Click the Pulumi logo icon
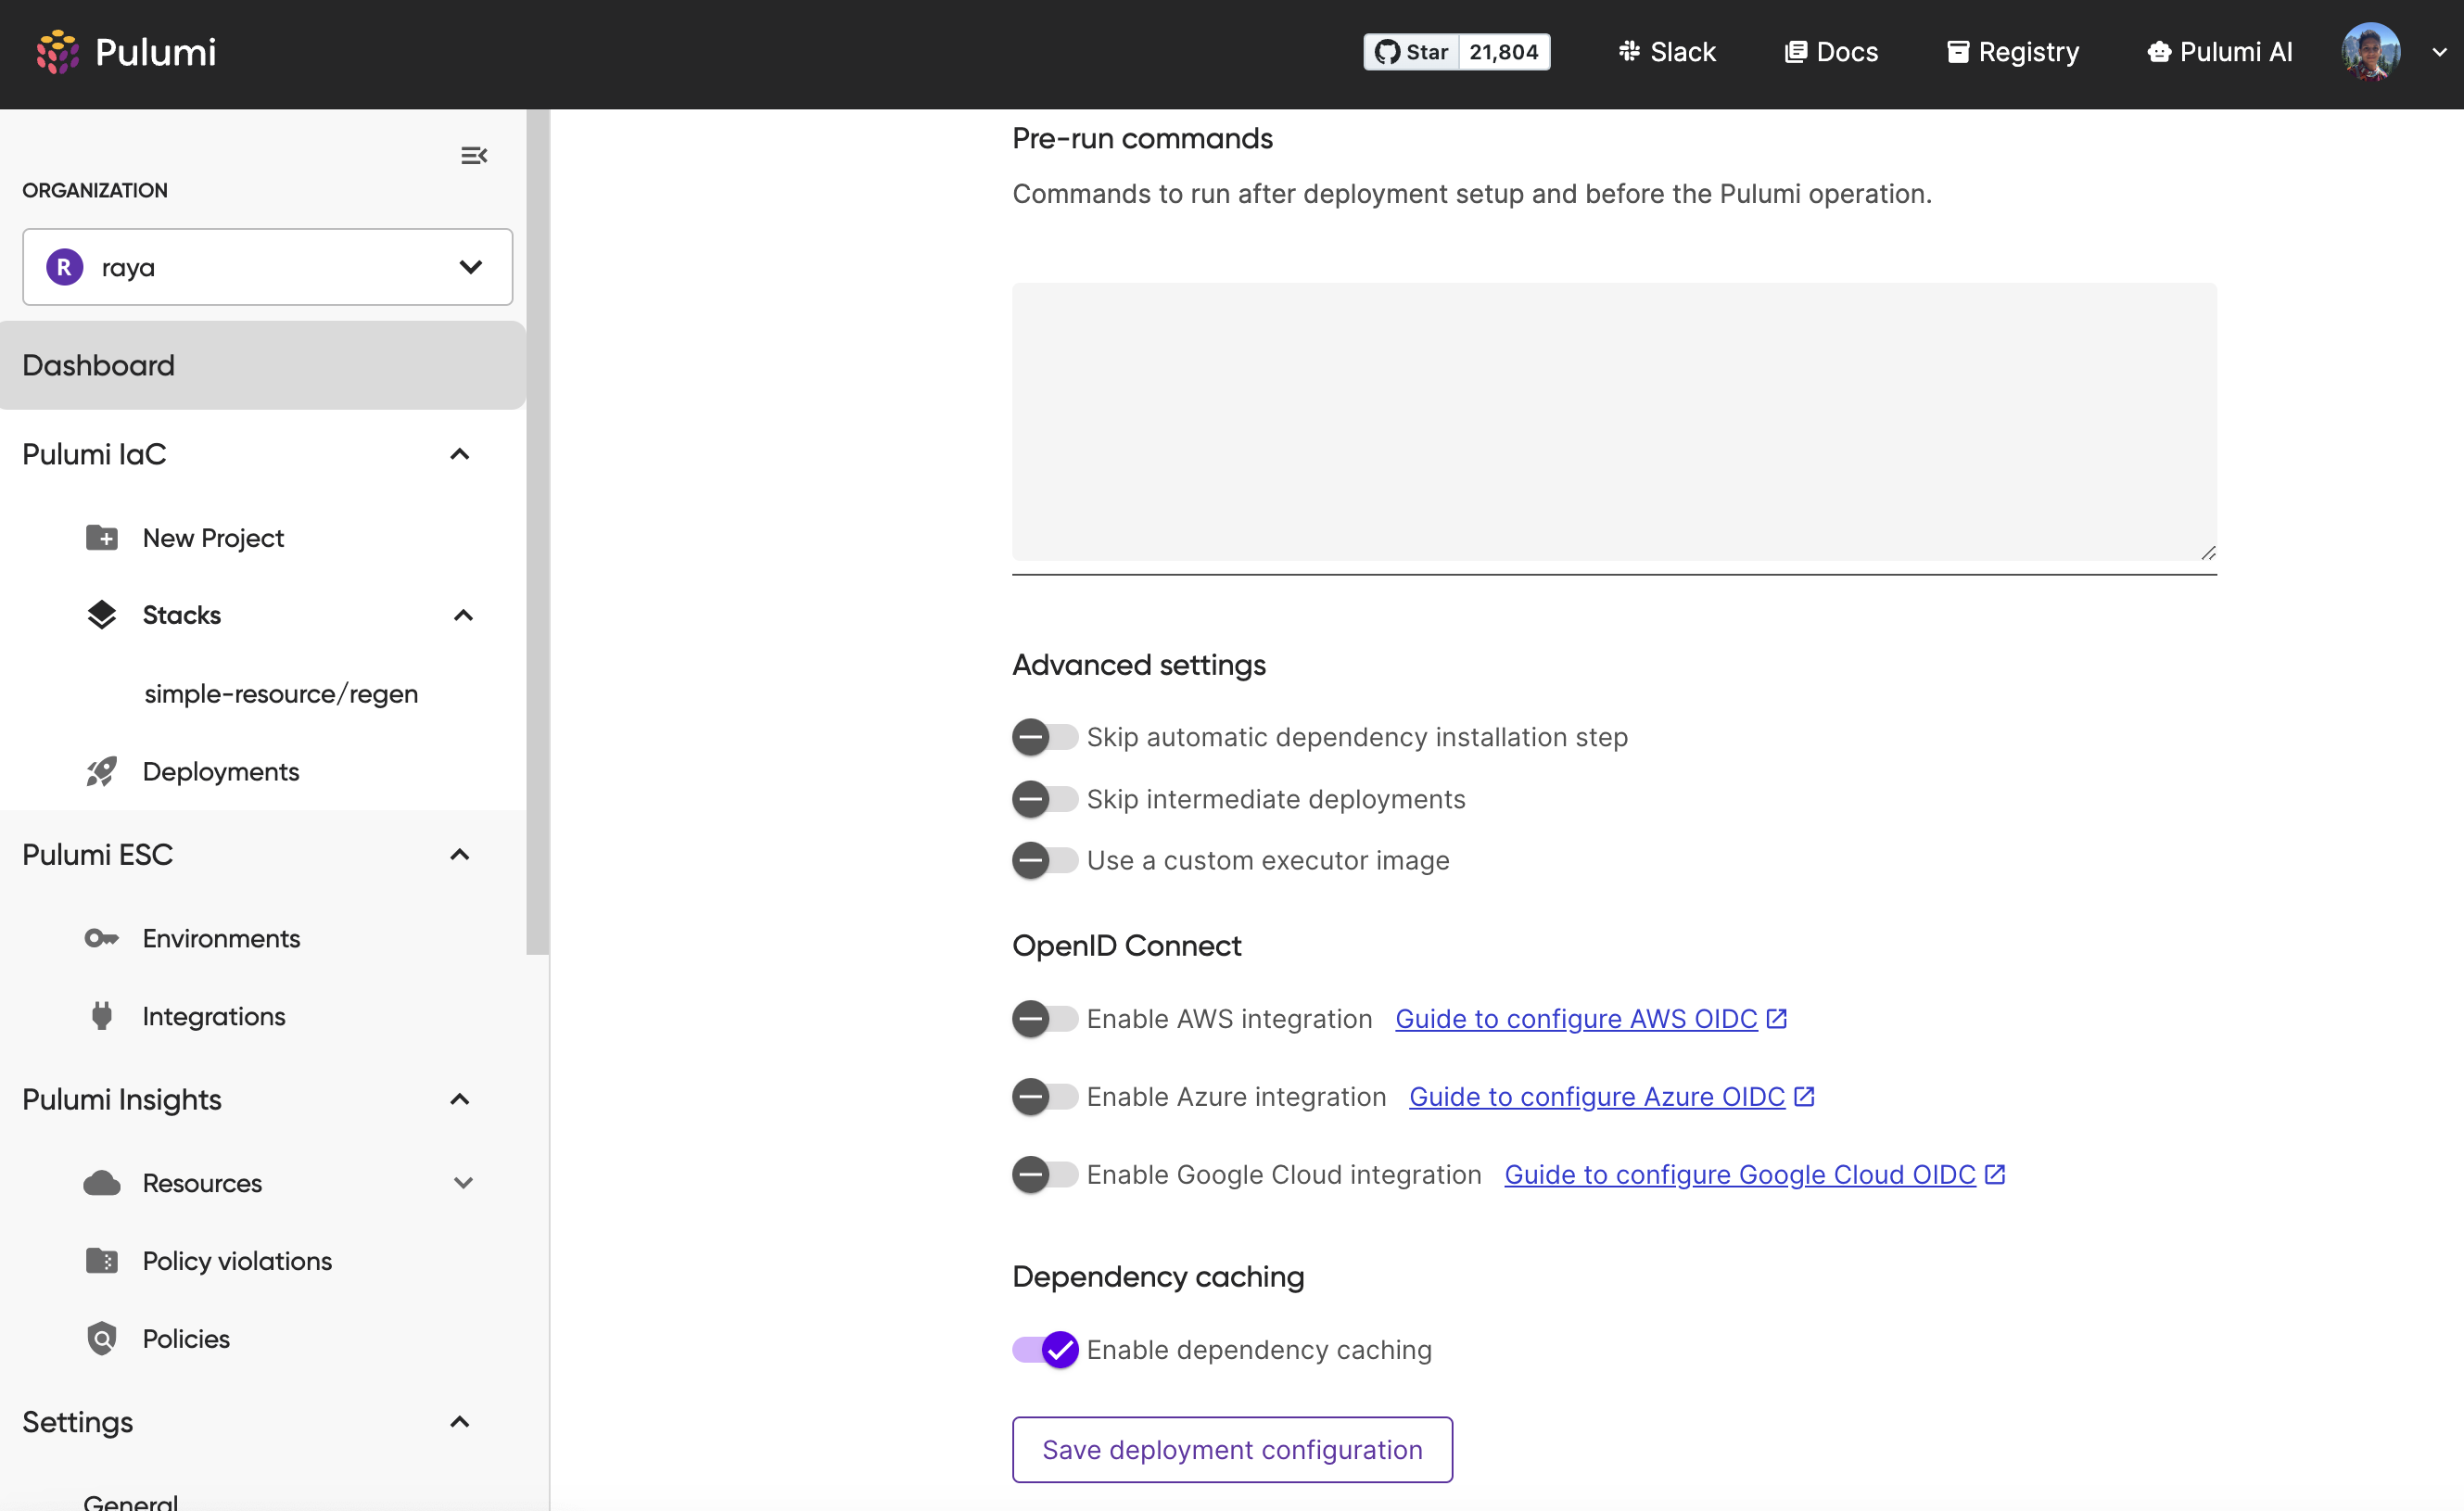Screen dimensions: 2464x1511 click(x=57, y=52)
